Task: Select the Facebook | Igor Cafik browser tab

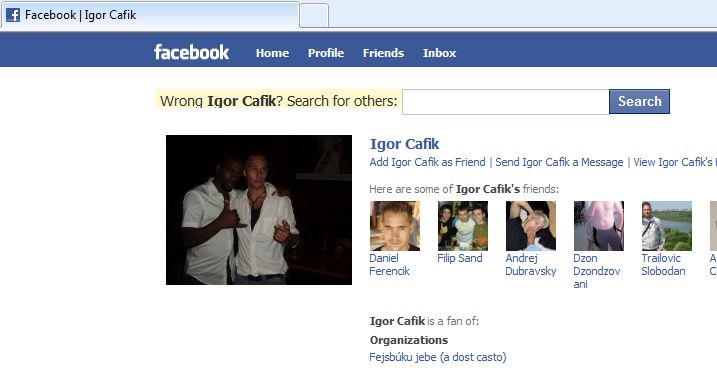Action: point(150,15)
